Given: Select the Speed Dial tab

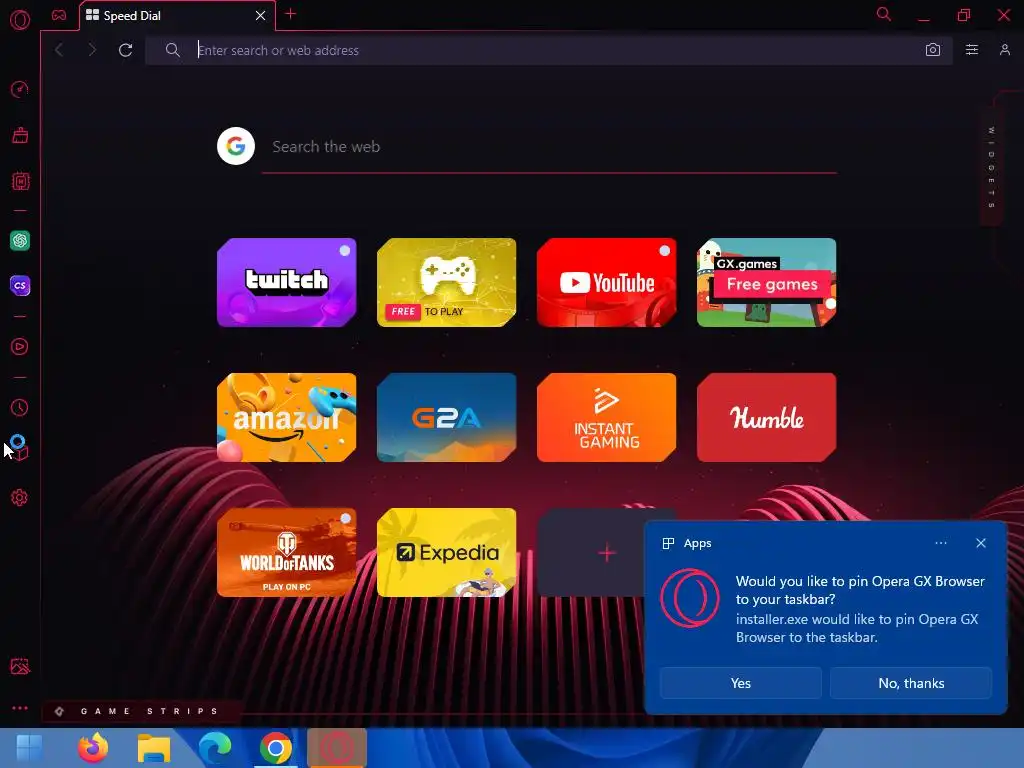Looking at the screenshot, I should point(176,16).
